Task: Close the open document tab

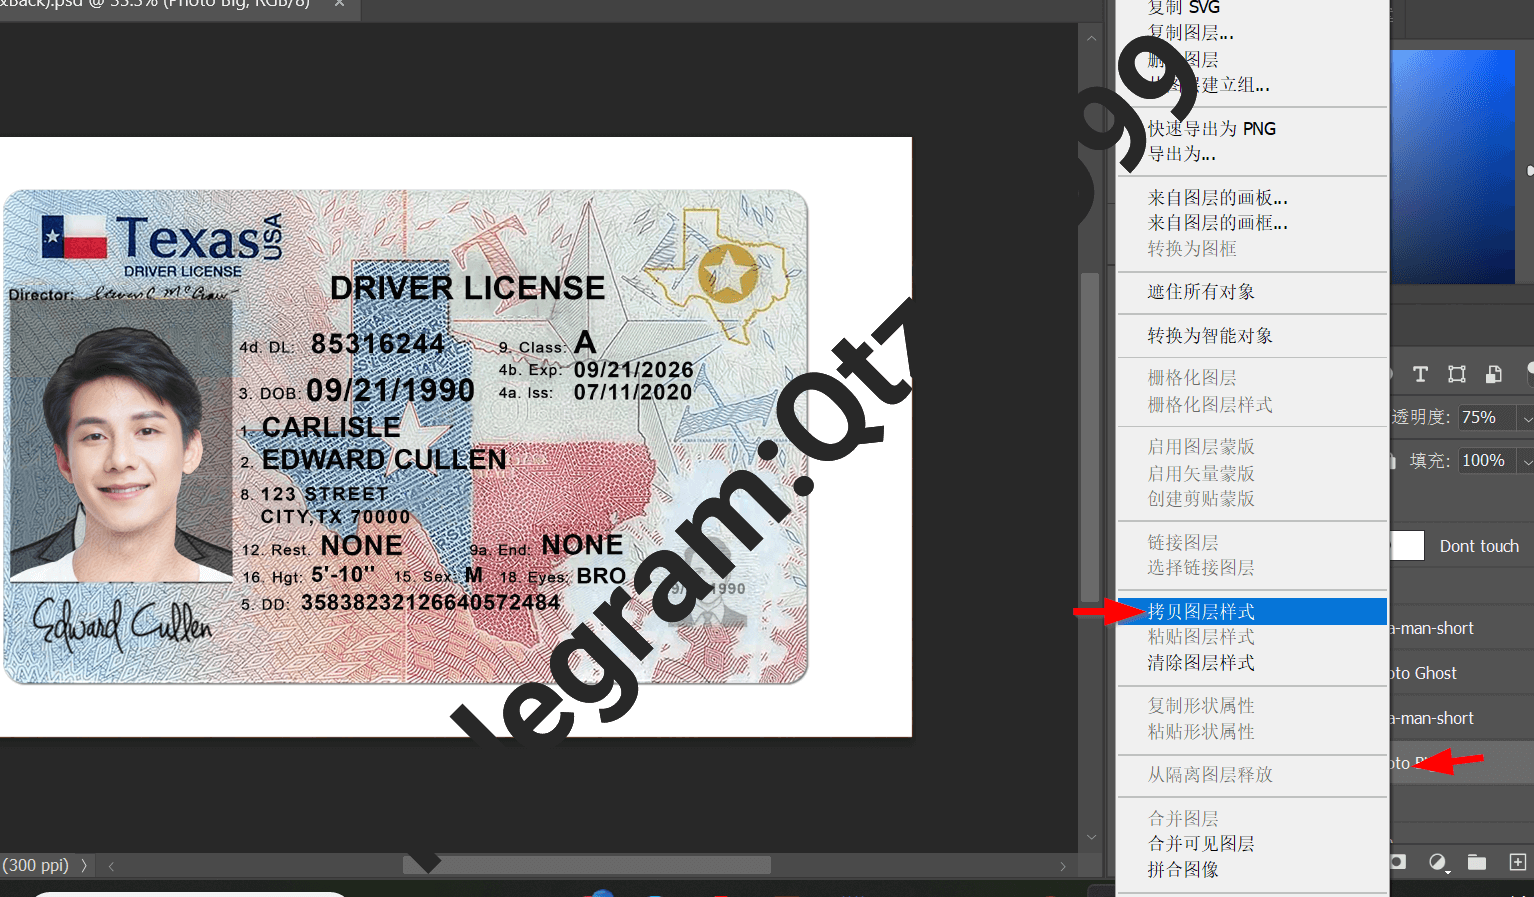Action: (x=339, y=4)
